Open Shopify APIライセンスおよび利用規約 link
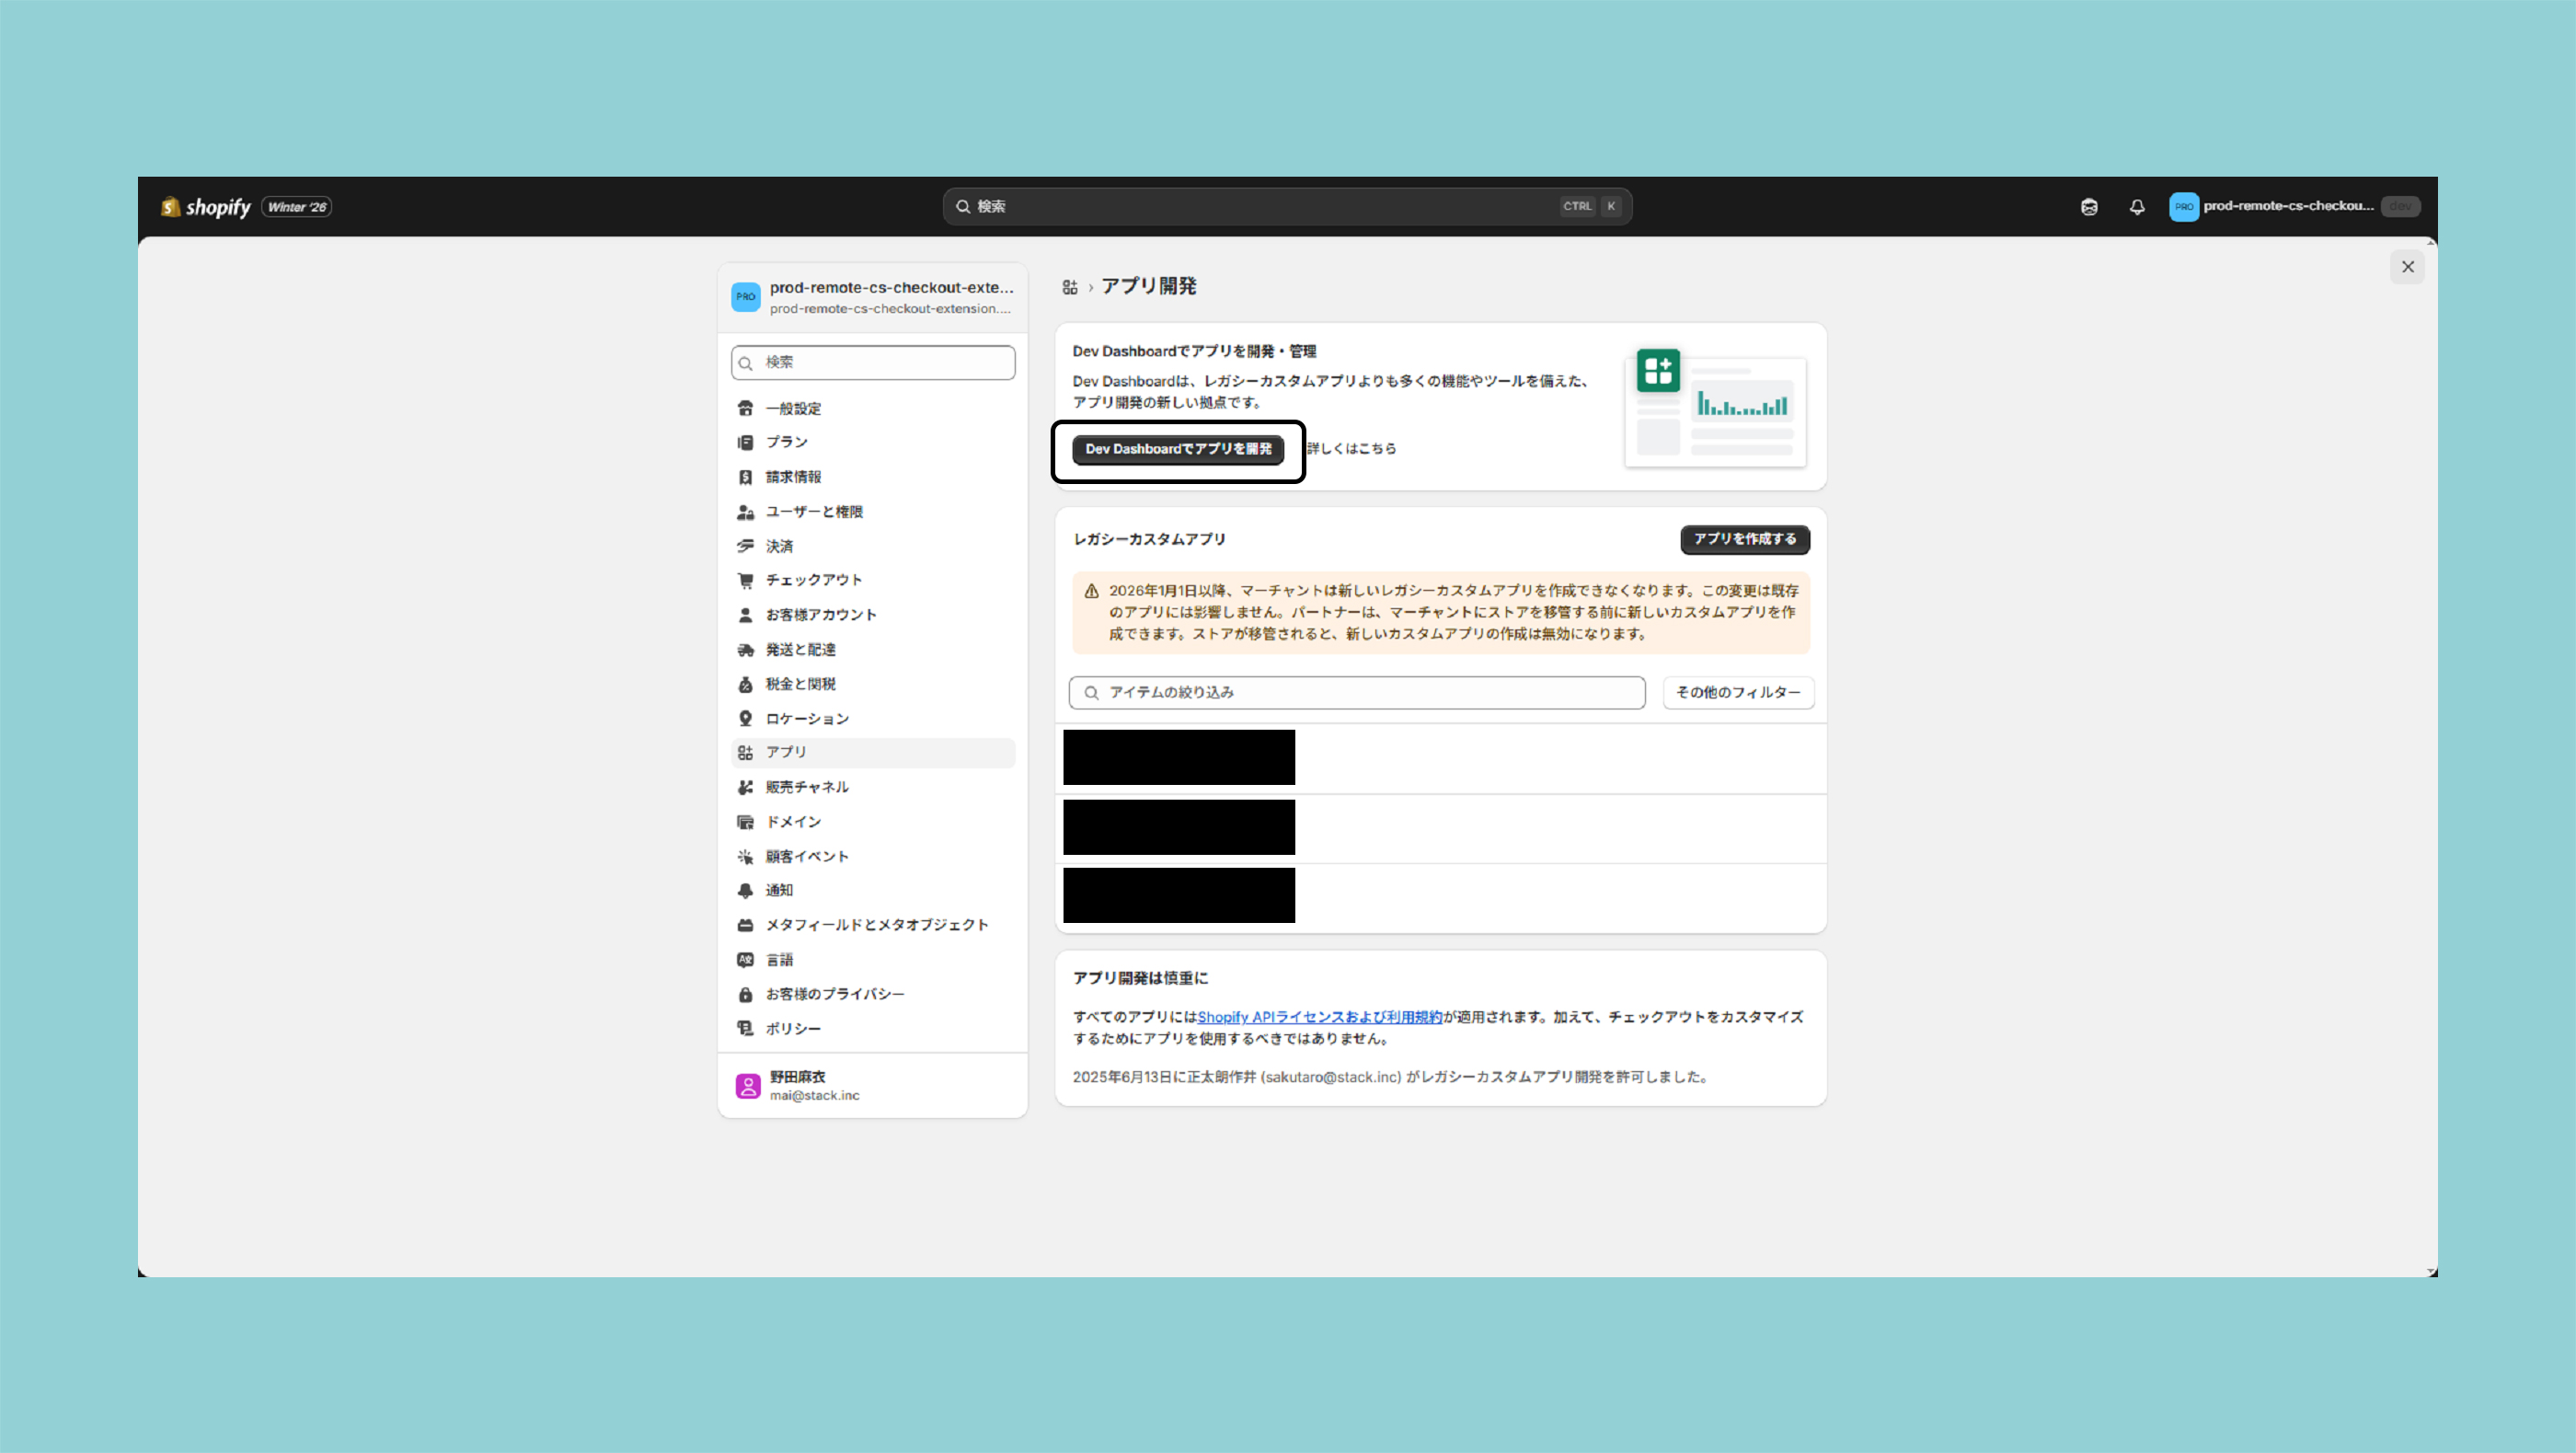 point(1319,1017)
